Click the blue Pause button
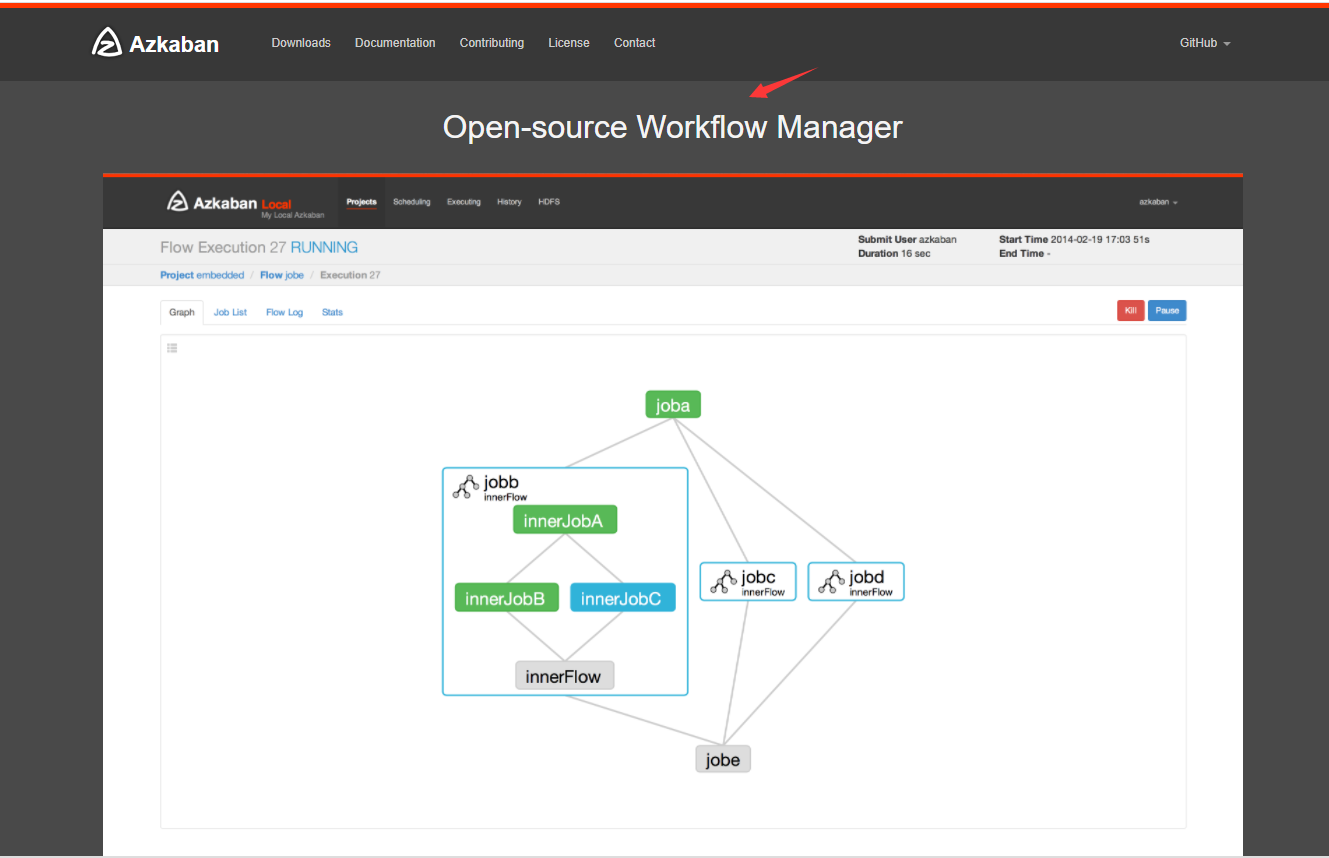The width and height of the screenshot is (1329, 858). (1167, 311)
